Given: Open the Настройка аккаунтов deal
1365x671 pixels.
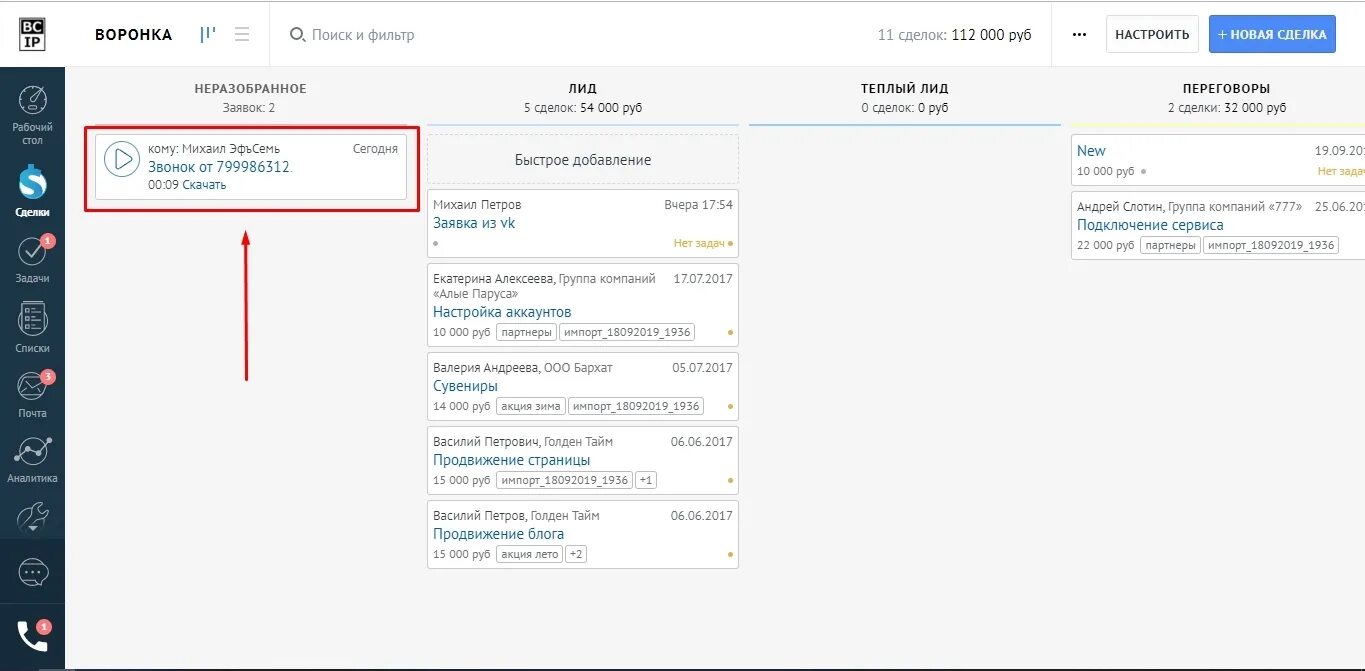Looking at the screenshot, I should [x=502, y=312].
